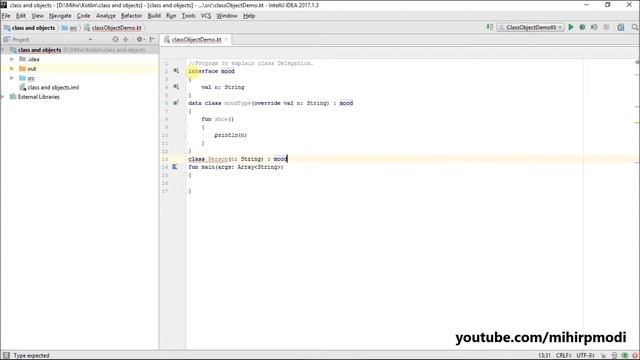Open Project panel settings gear
This screenshot has width=640, height=360.
click(140, 40)
